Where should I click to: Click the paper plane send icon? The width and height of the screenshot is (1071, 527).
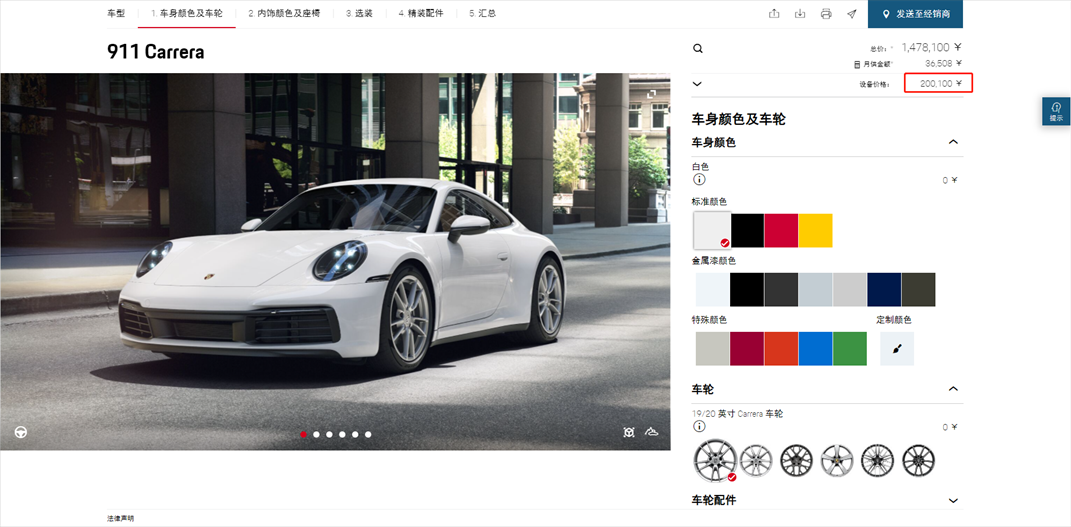[x=852, y=14]
